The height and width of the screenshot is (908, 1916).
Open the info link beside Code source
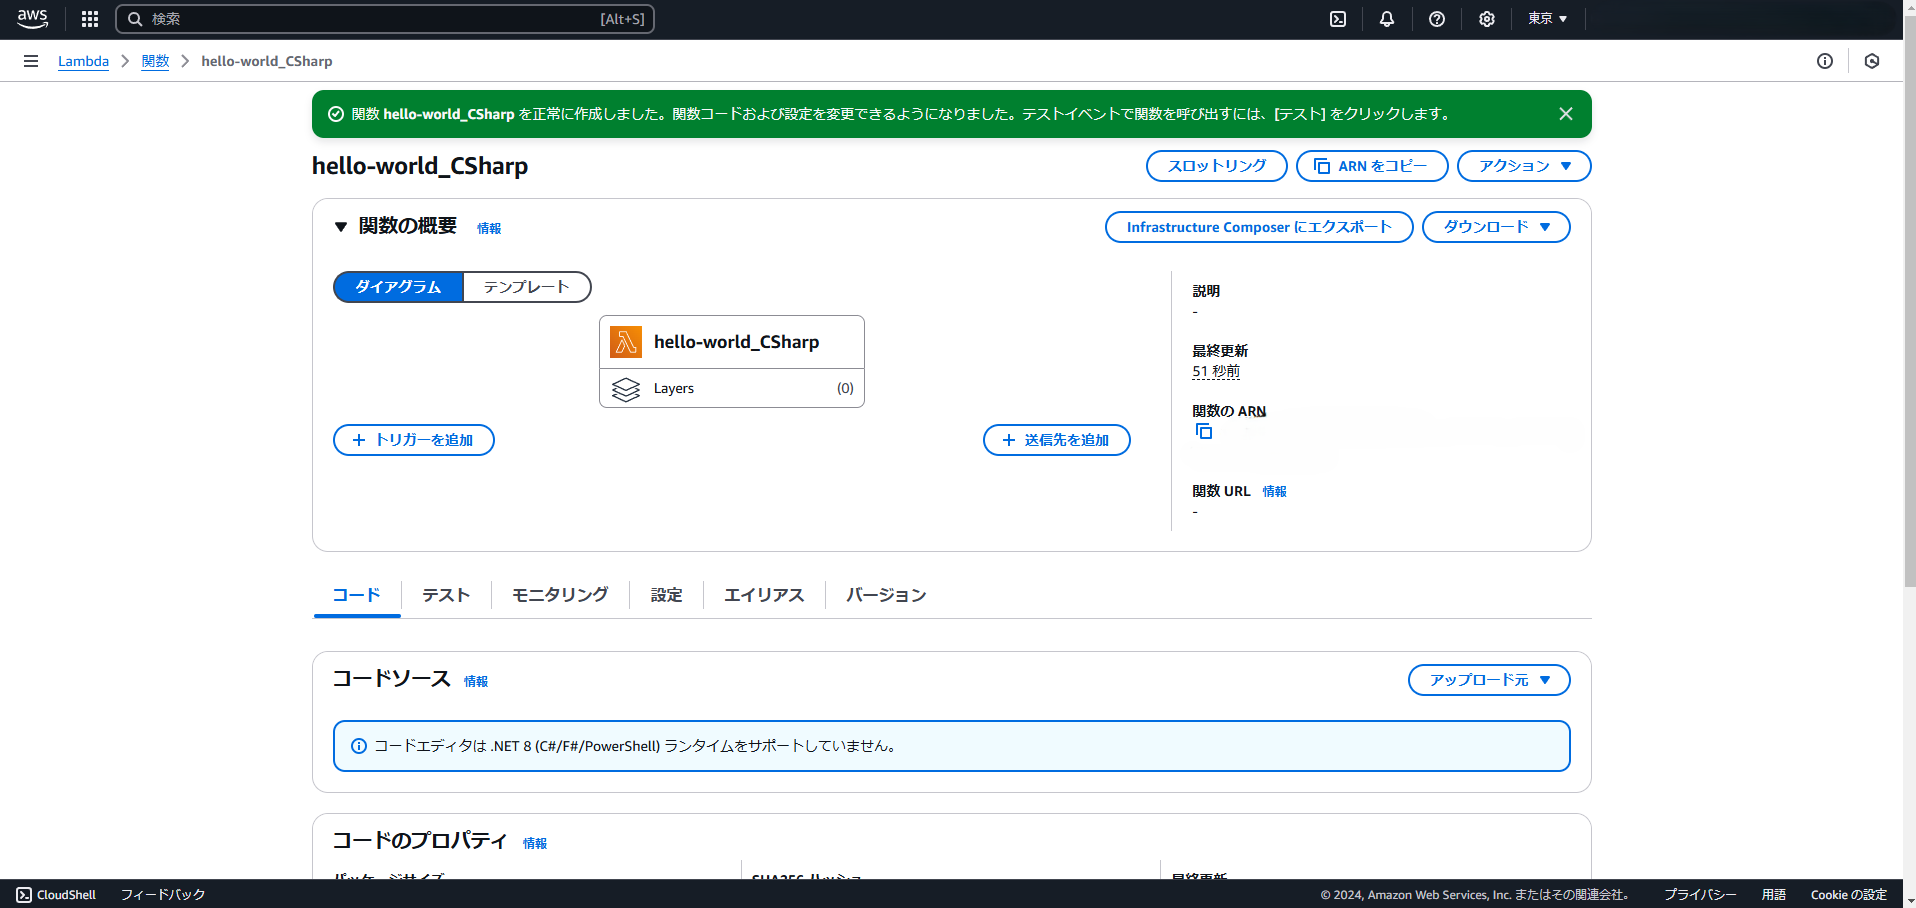click(x=476, y=681)
